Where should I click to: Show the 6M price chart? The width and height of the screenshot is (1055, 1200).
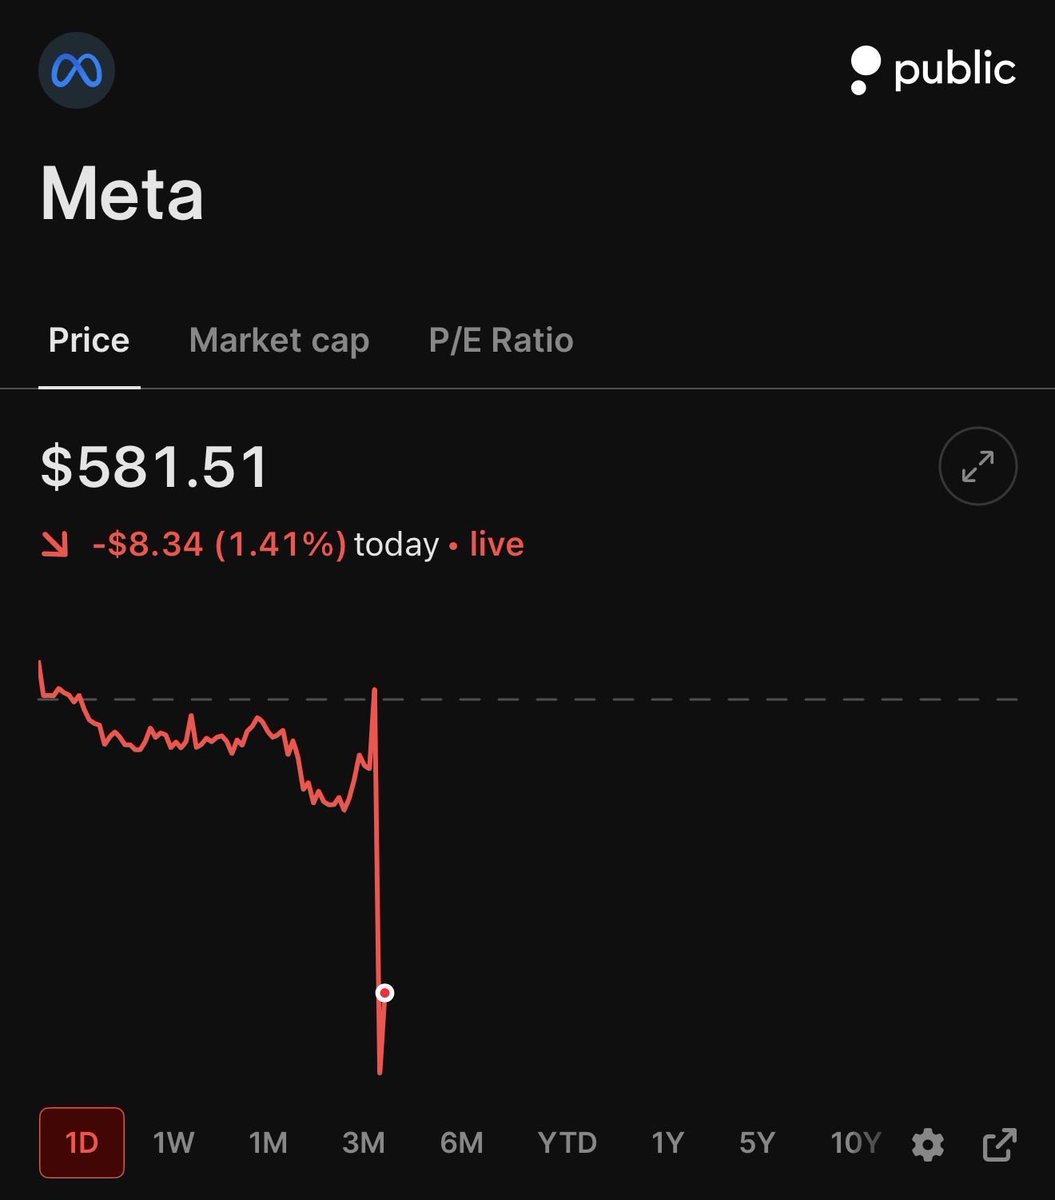461,1143
